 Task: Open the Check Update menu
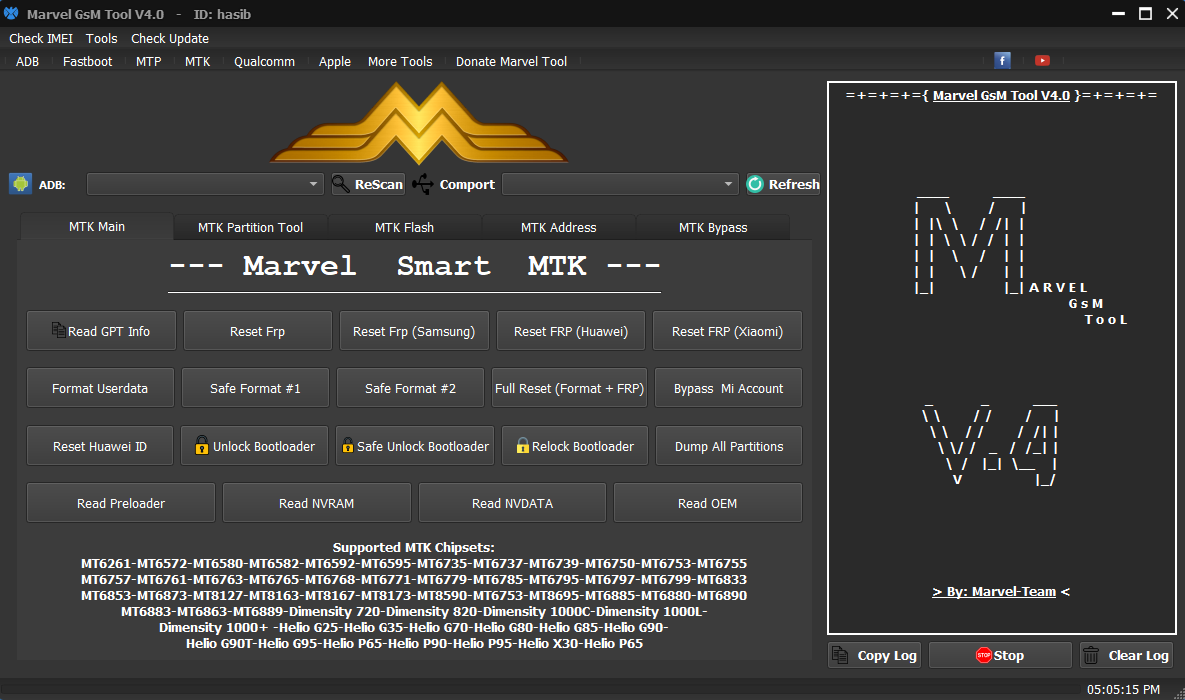pos(169,39)
